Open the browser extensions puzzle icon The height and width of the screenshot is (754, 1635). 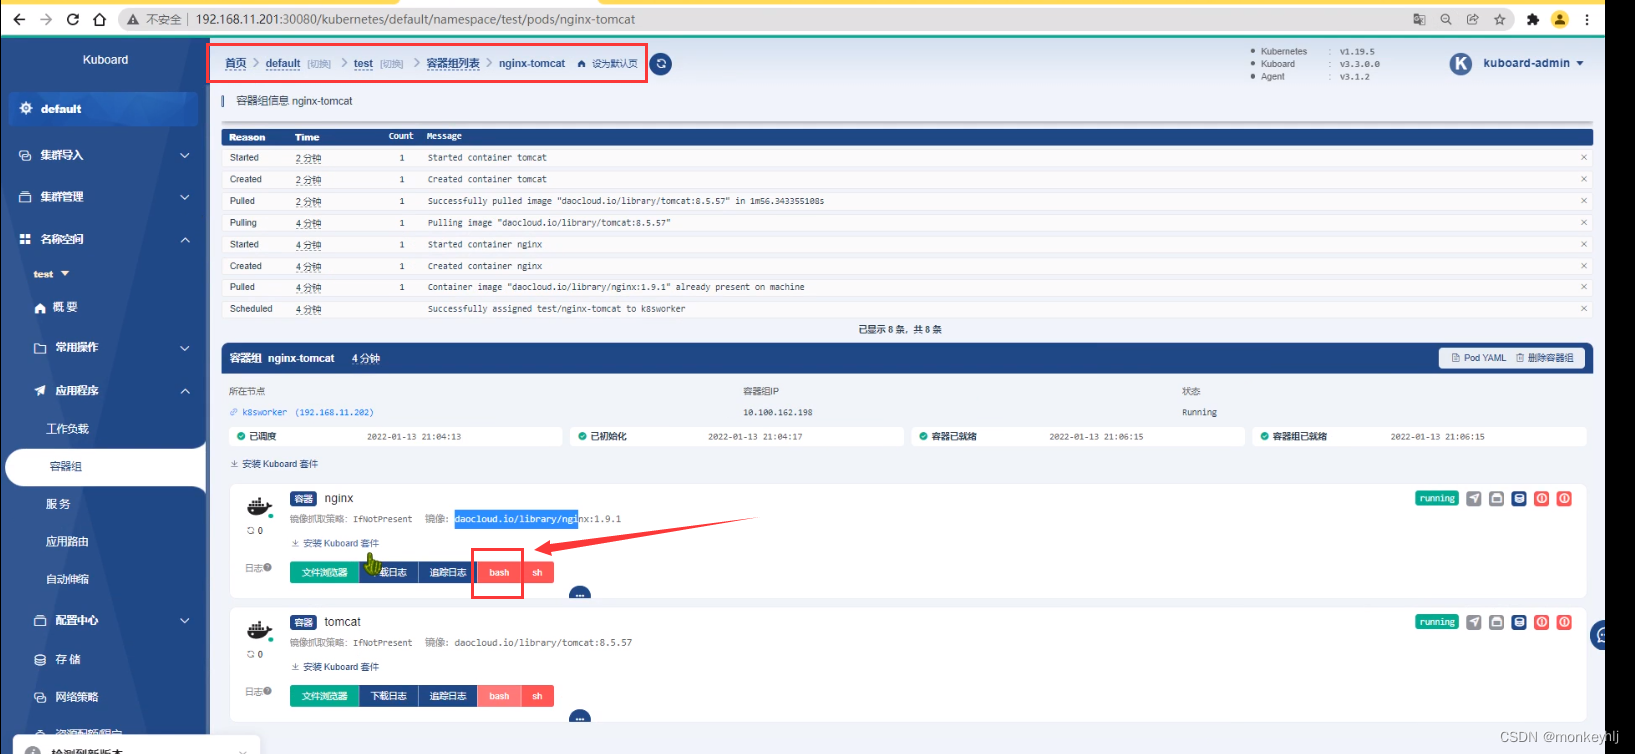point(1533,19)
